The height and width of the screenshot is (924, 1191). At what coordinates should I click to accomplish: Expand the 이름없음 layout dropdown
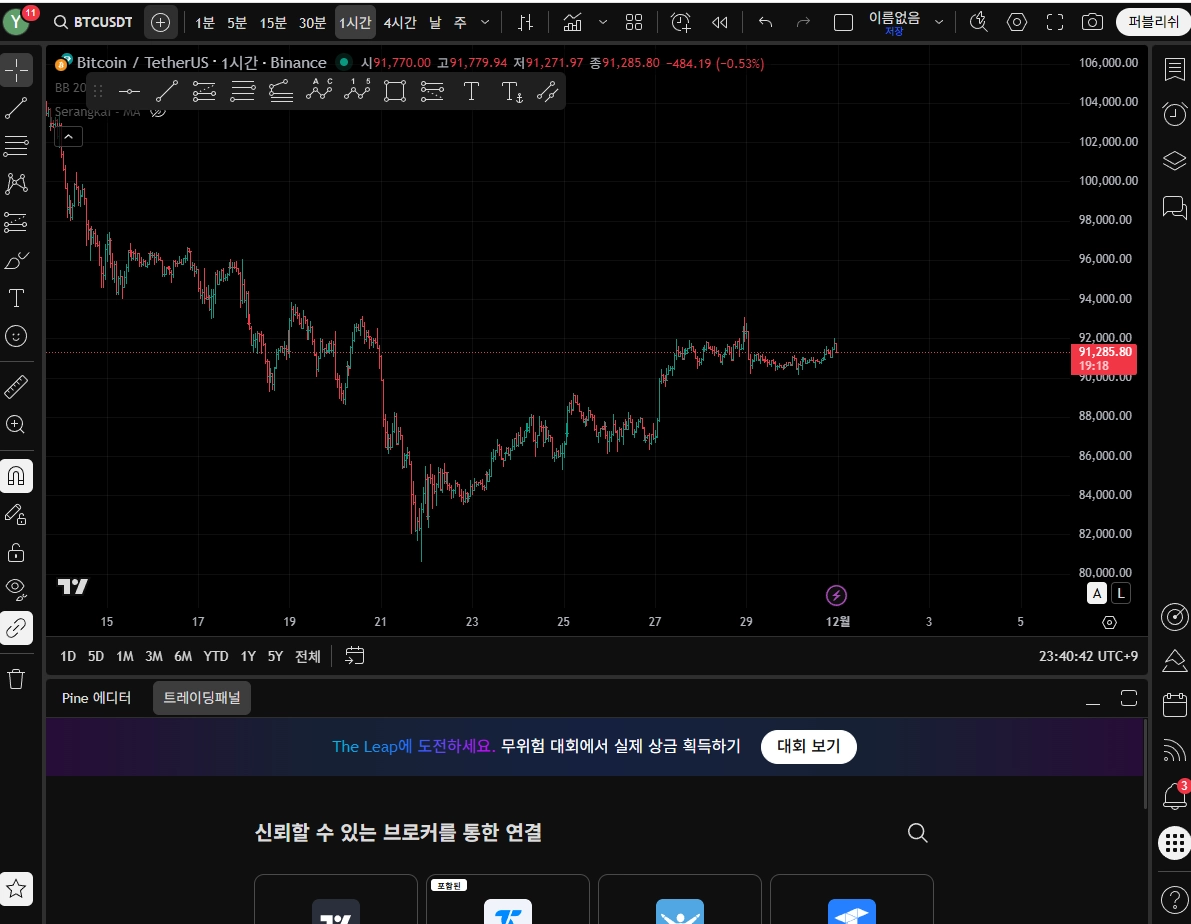[x=939, y=23]
